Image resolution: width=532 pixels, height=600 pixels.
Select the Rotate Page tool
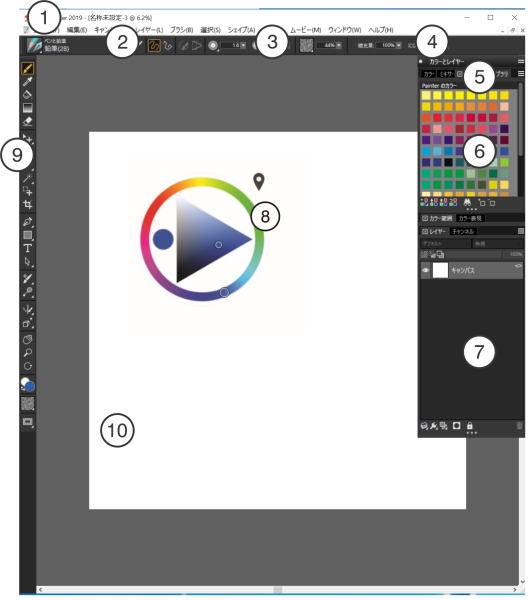click(28, 366)
